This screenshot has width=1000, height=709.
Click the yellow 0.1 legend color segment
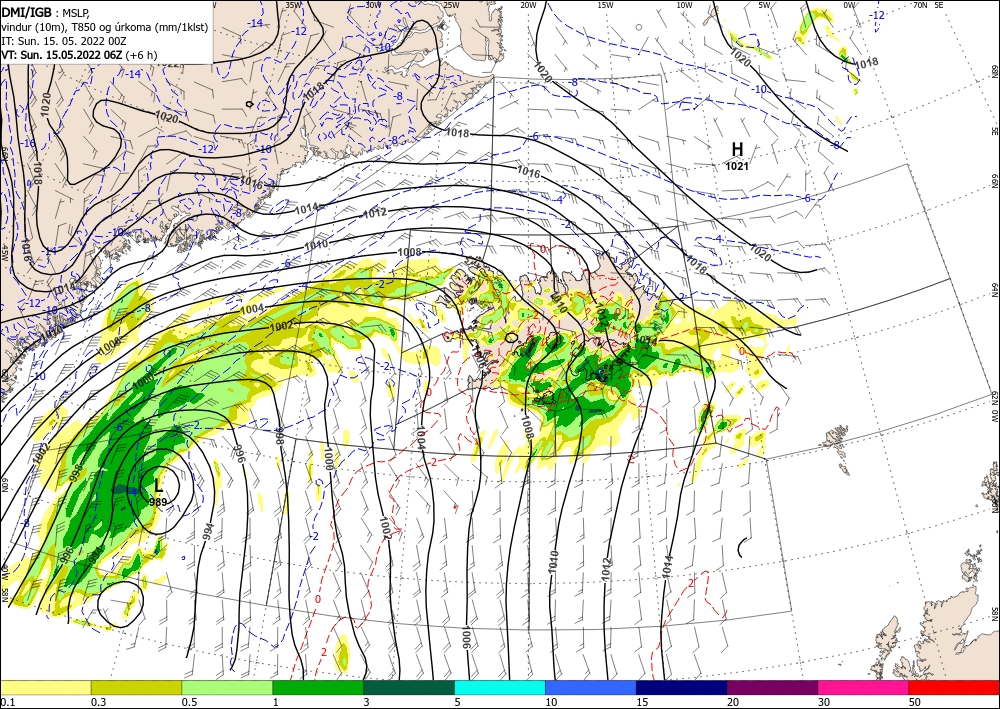click(46, 687)
